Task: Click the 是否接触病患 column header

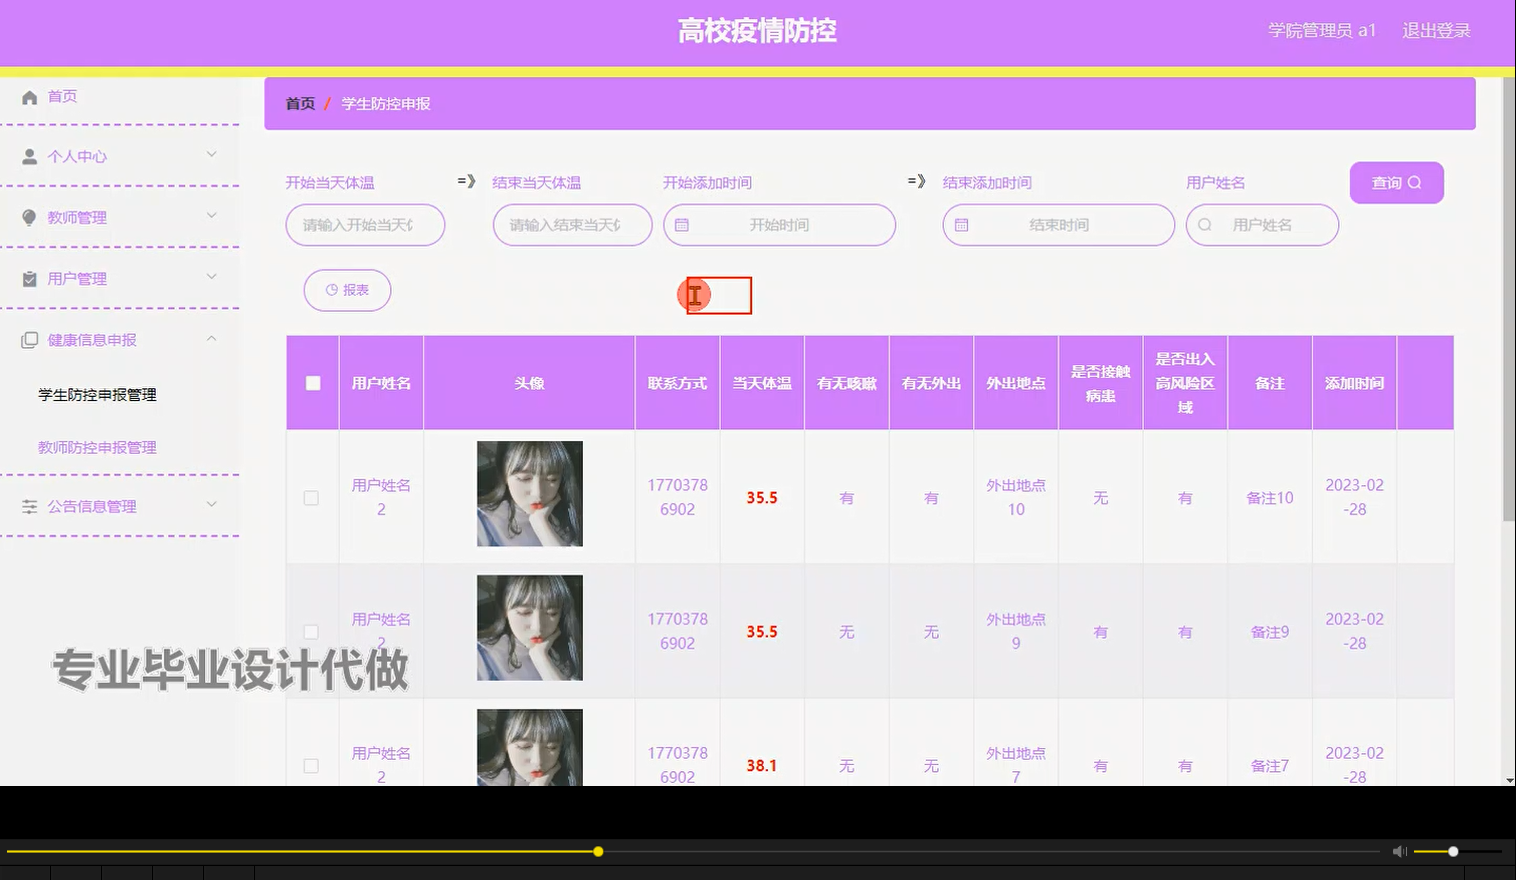Action: point(1101,384)
